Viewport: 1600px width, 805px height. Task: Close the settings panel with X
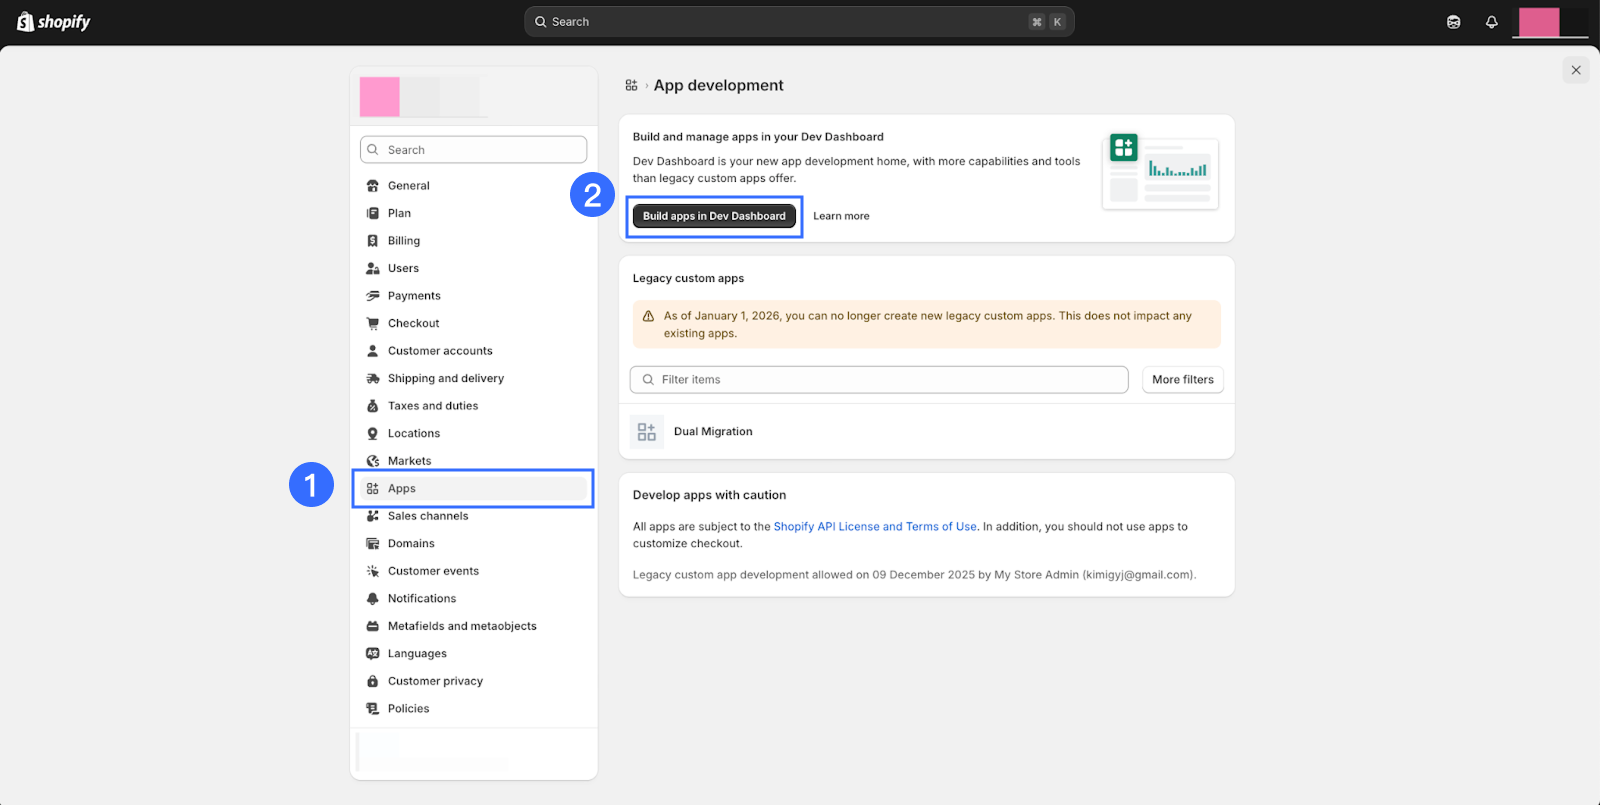coord(1575,70)
